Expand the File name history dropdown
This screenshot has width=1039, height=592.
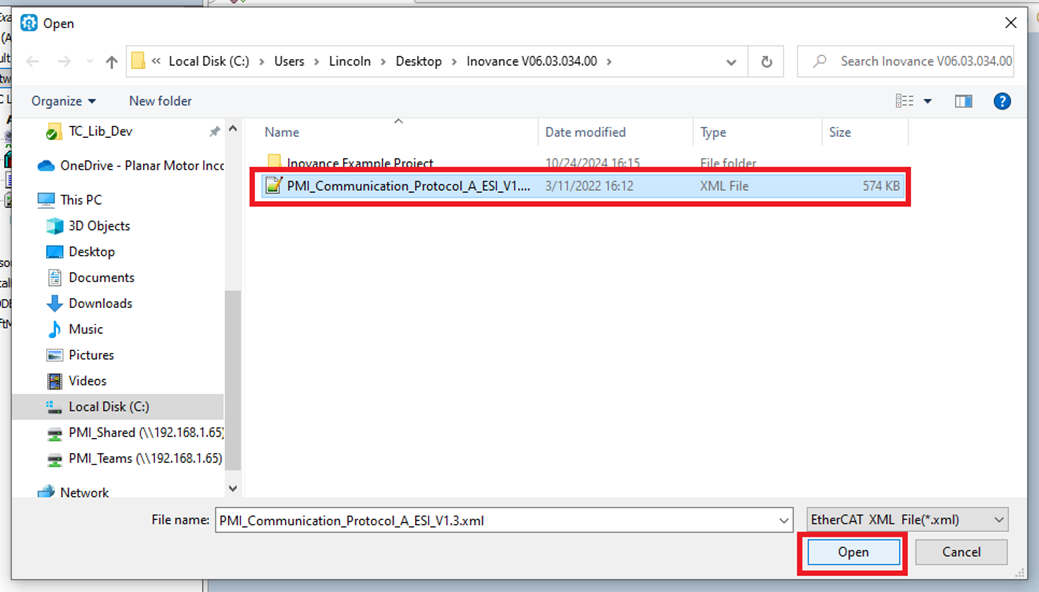point(784,520)
